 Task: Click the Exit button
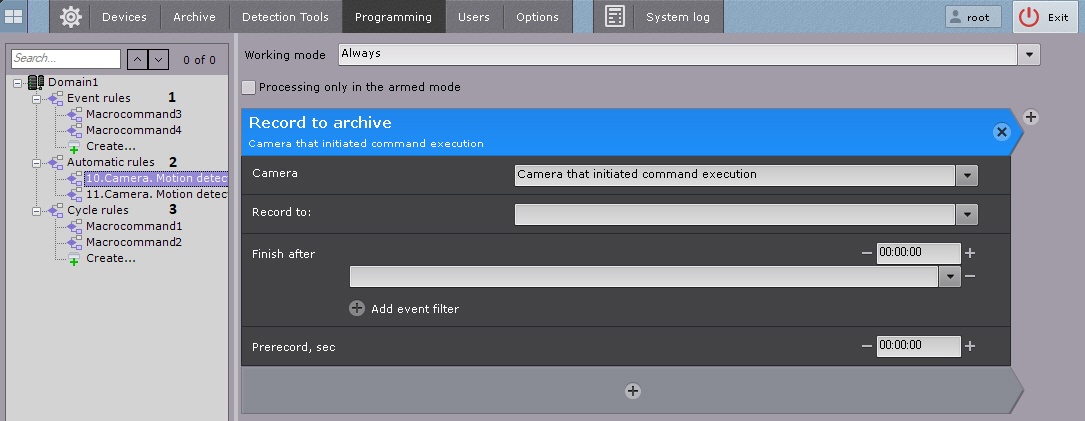coord(1046,17)
